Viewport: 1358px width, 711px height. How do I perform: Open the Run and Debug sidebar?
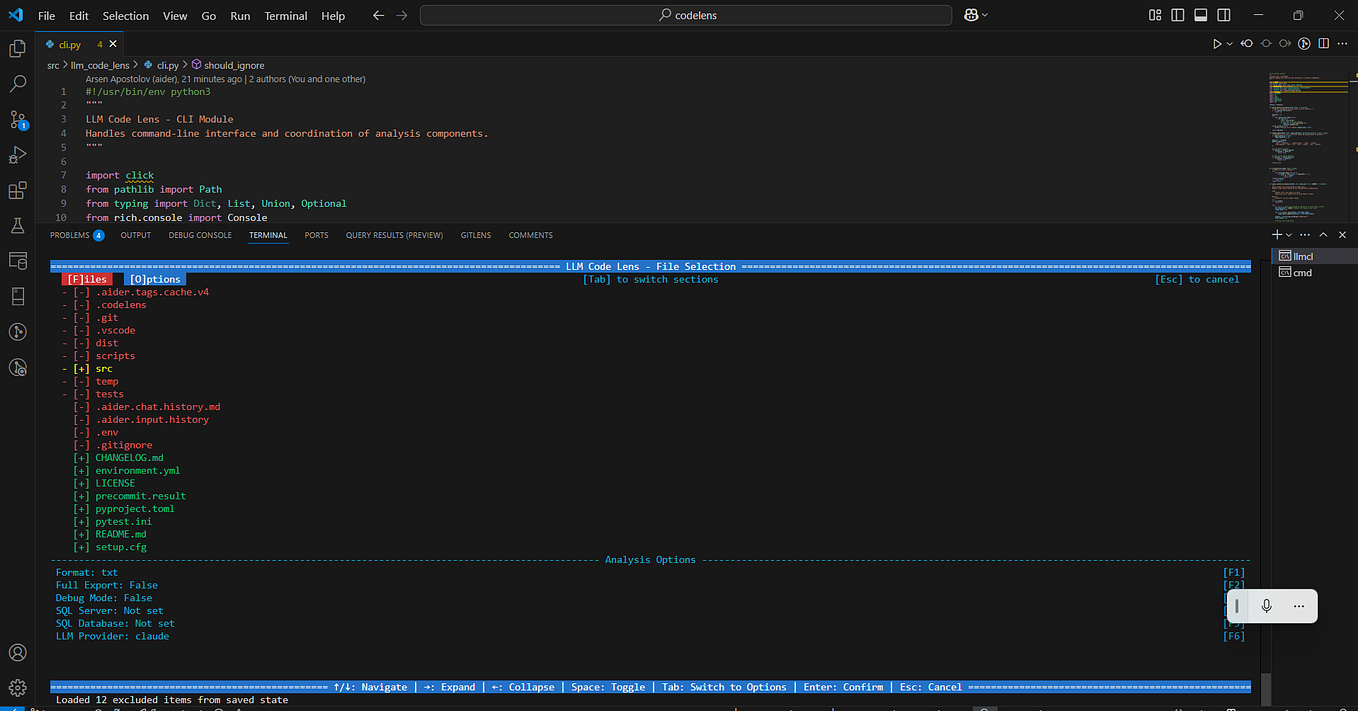17,154
